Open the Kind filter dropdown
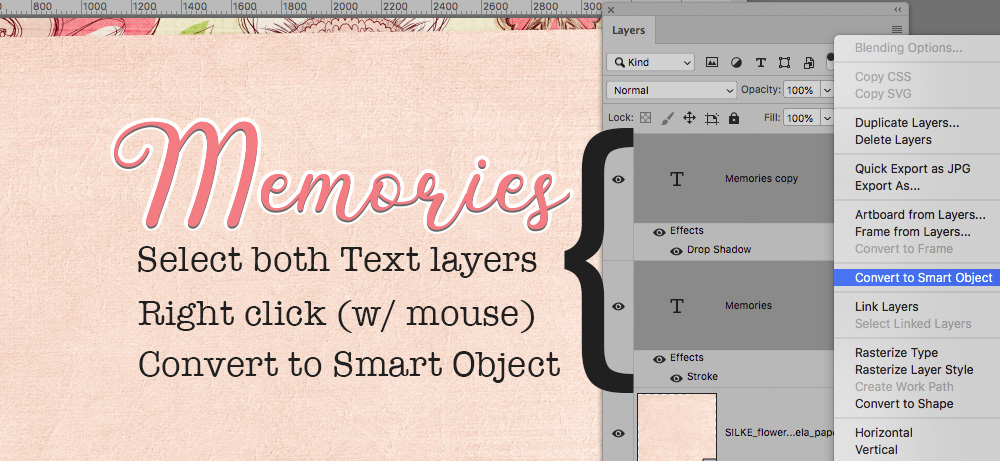This screenshot has height=461, width=1000. click(x=650, y=62)
